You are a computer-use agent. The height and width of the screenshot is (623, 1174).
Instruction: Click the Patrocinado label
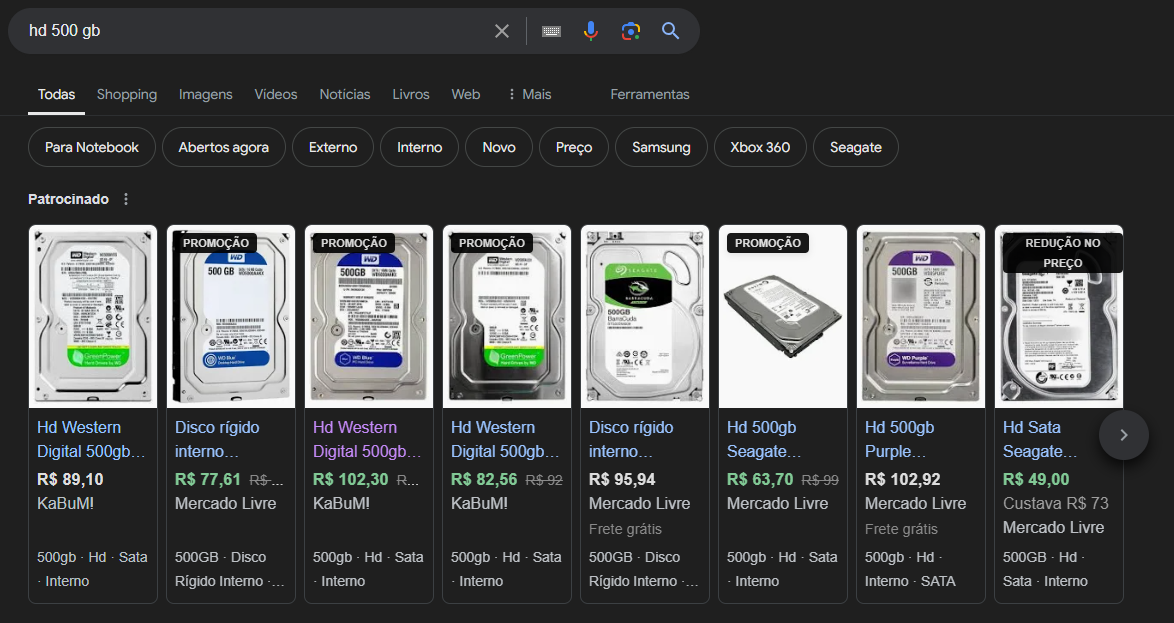[68, 199]
